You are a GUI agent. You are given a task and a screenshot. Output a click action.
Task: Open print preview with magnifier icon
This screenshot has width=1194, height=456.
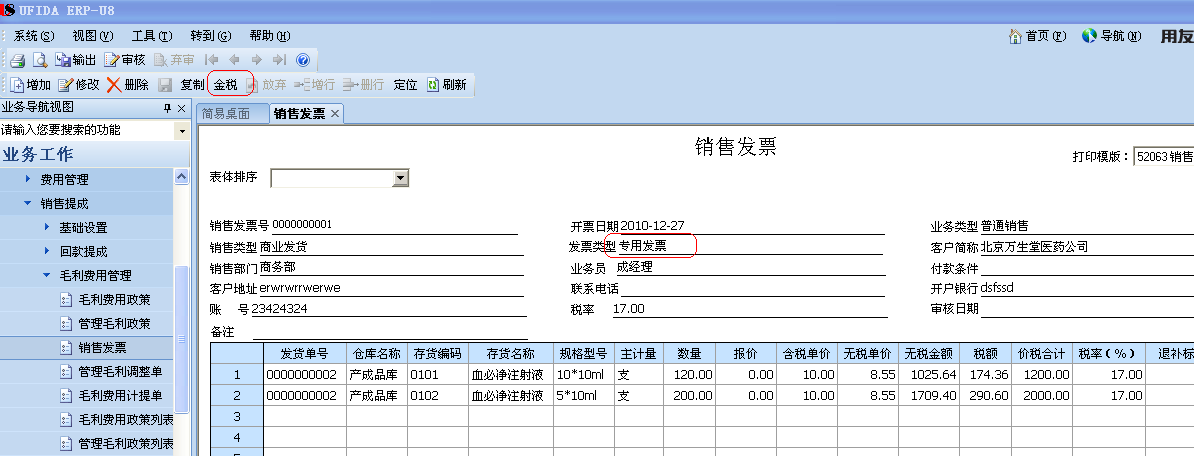(x=40, y=60)
